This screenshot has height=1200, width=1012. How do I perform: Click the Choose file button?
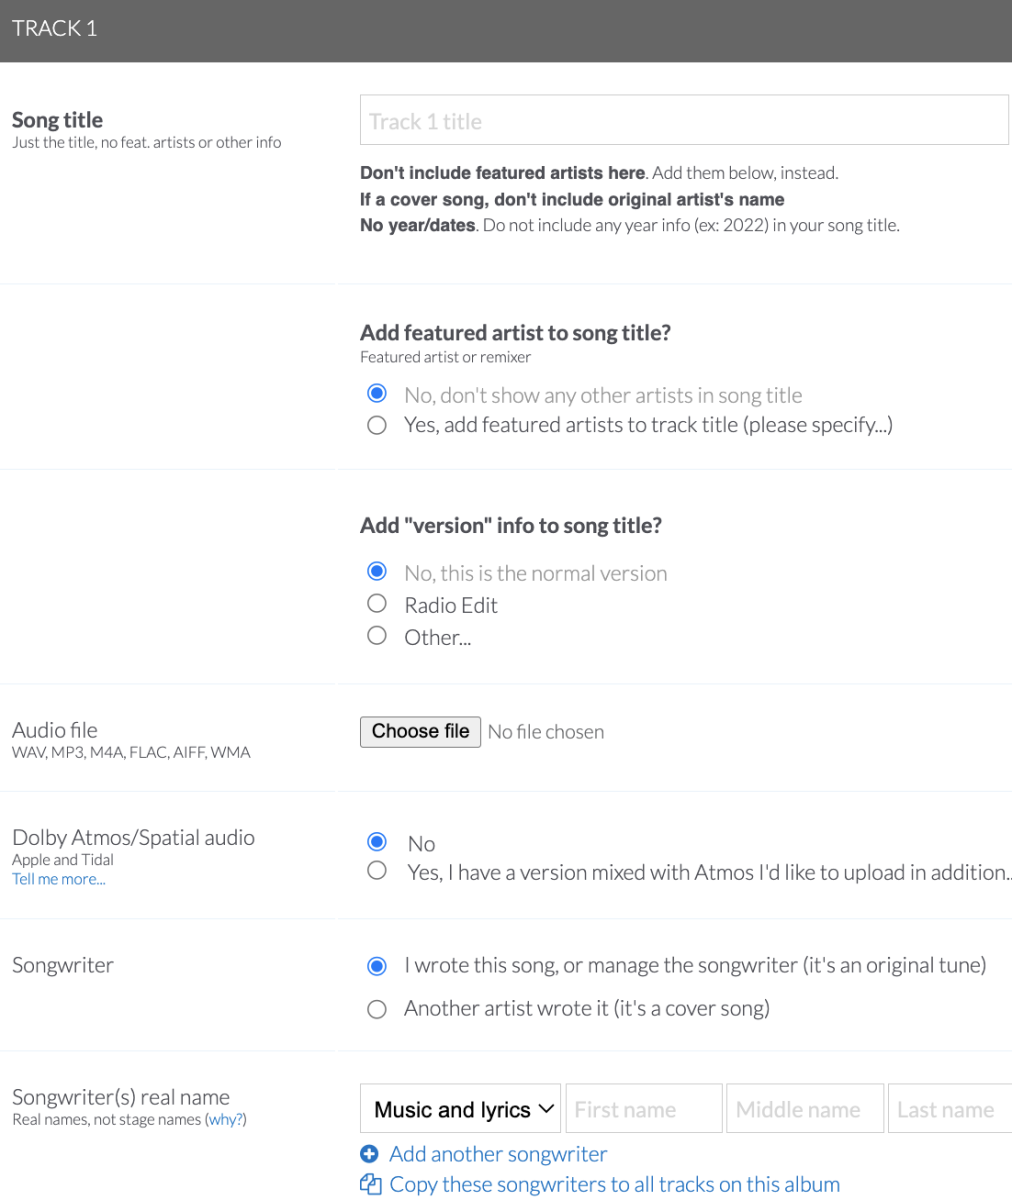421,732
